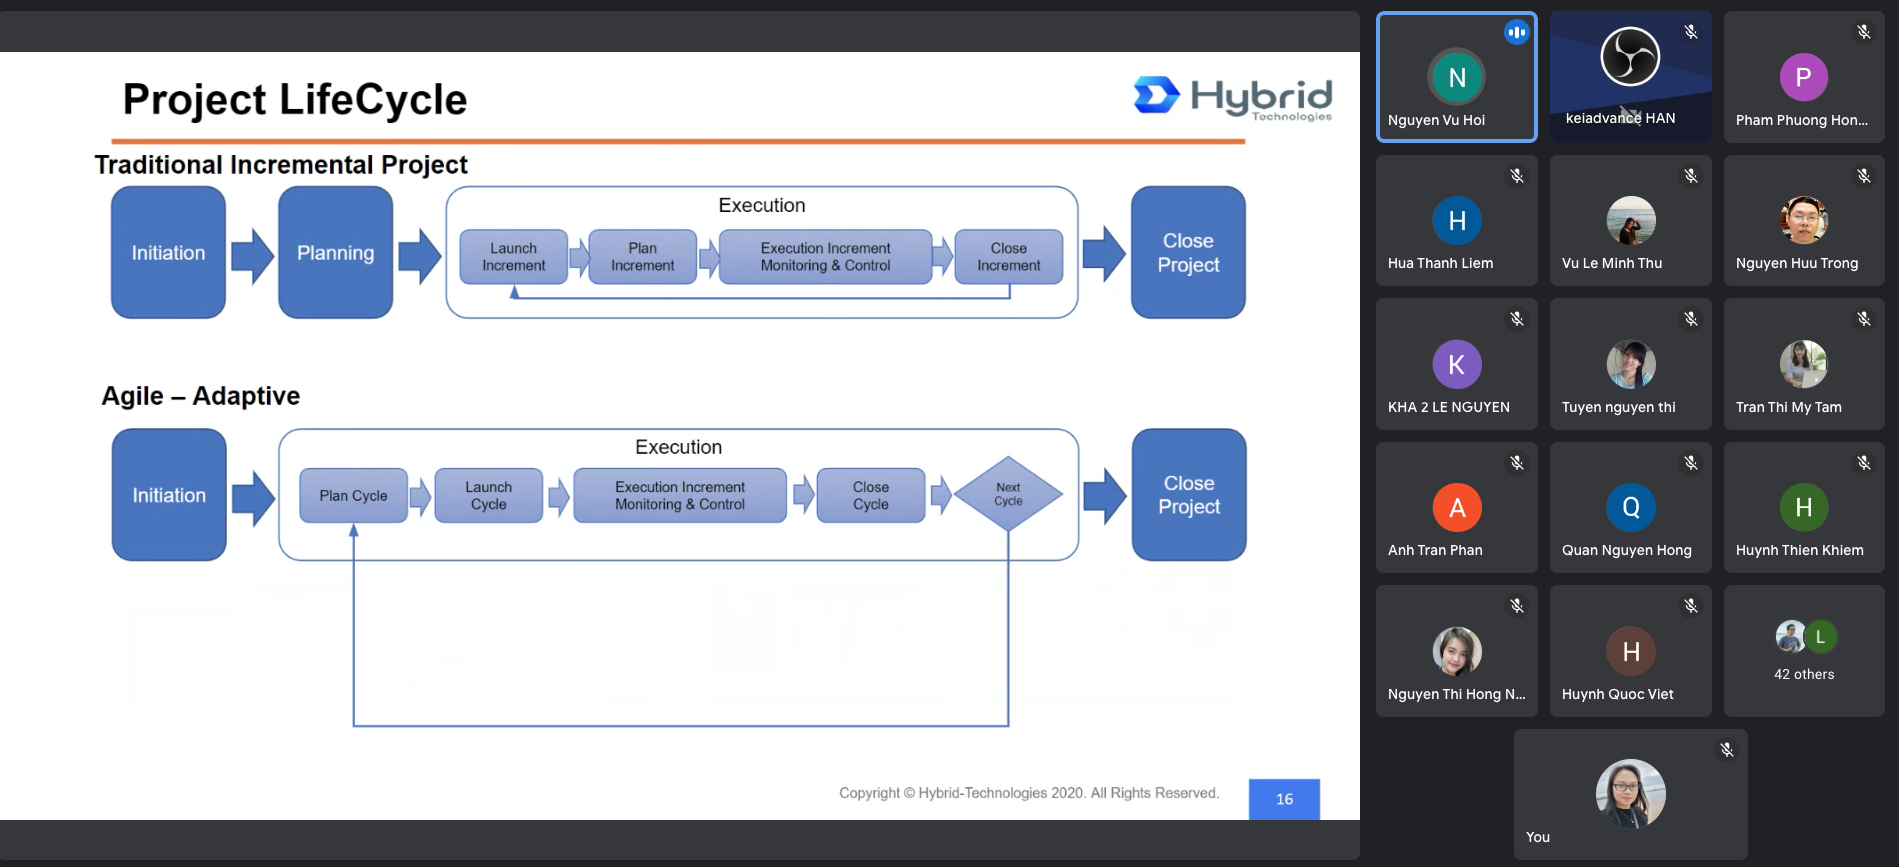Screen dimensions: 1899x867
Task: Click muted mic icon on Nguyen Thi Hong tile
Action: [x=1517, y=606]
